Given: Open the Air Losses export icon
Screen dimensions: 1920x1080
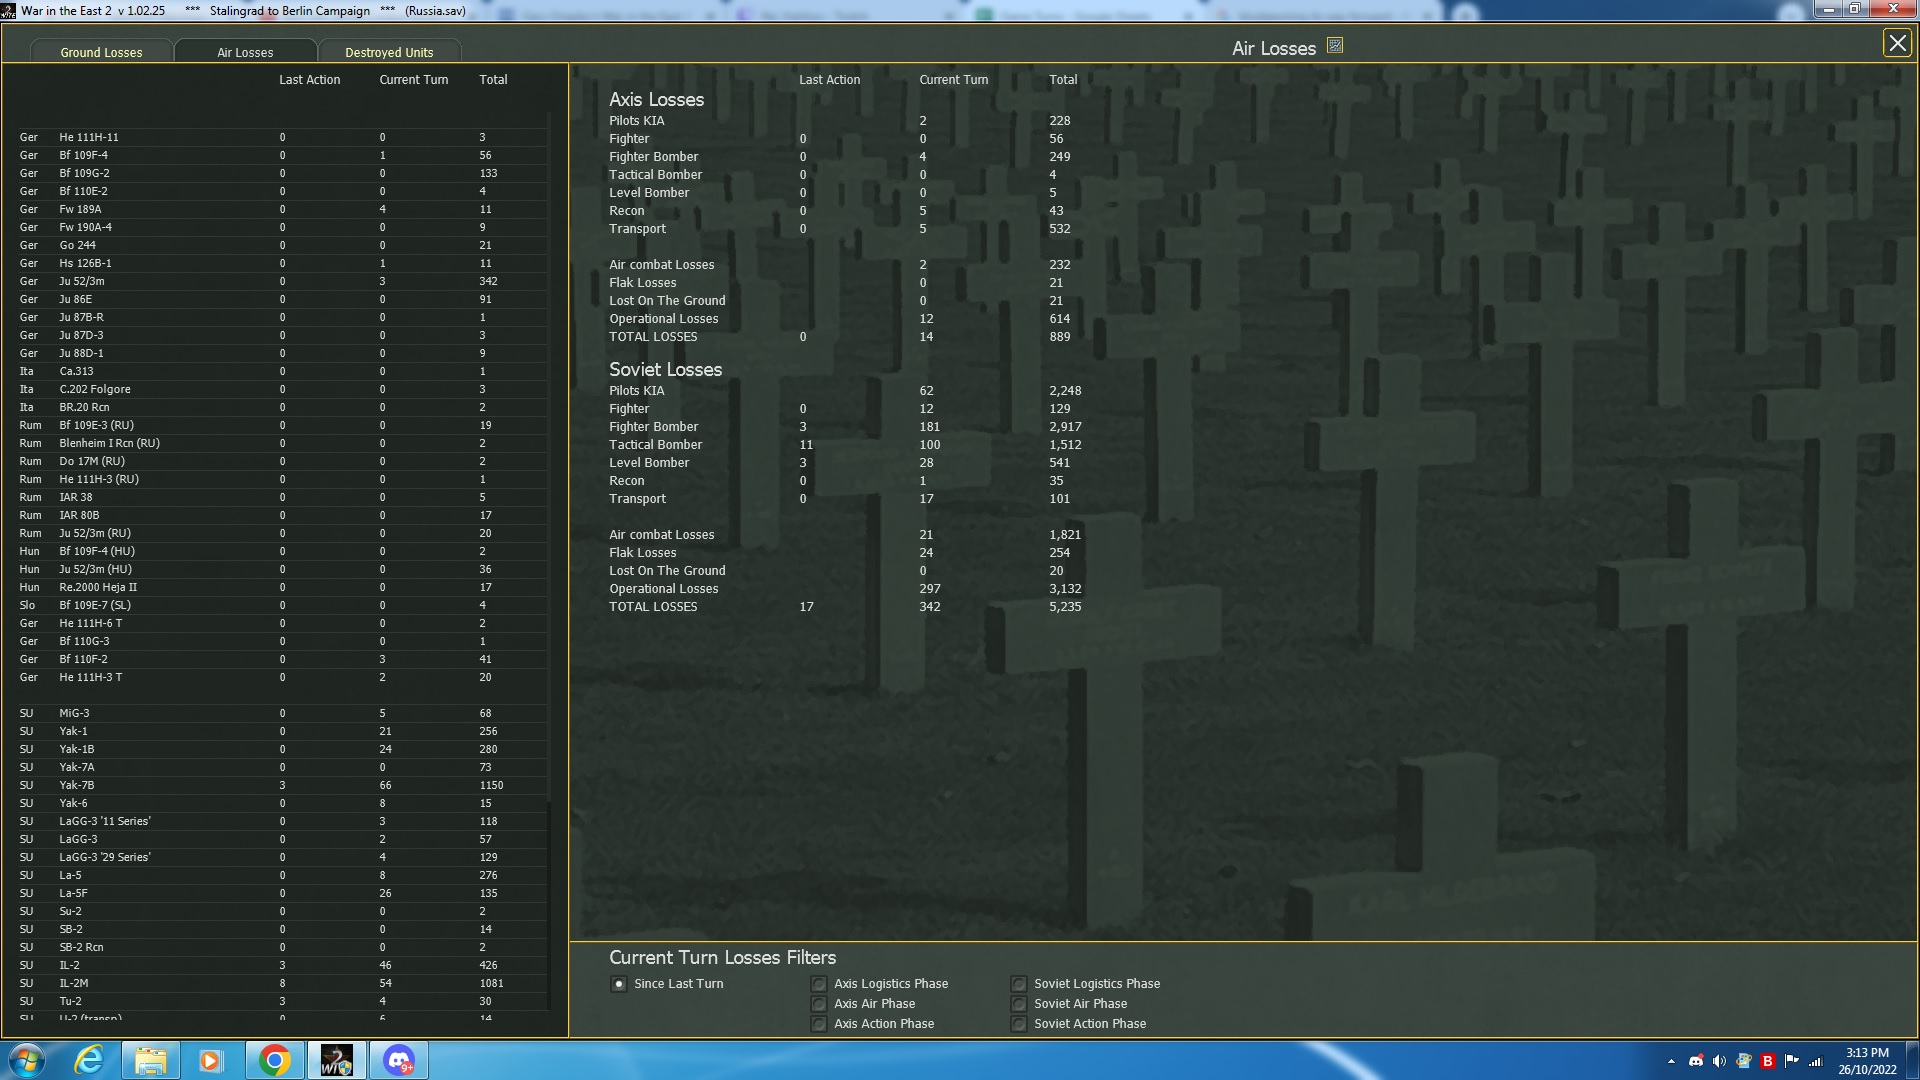Looking at the screenshot, I should pyautogui.click(x=1334, y=46).
